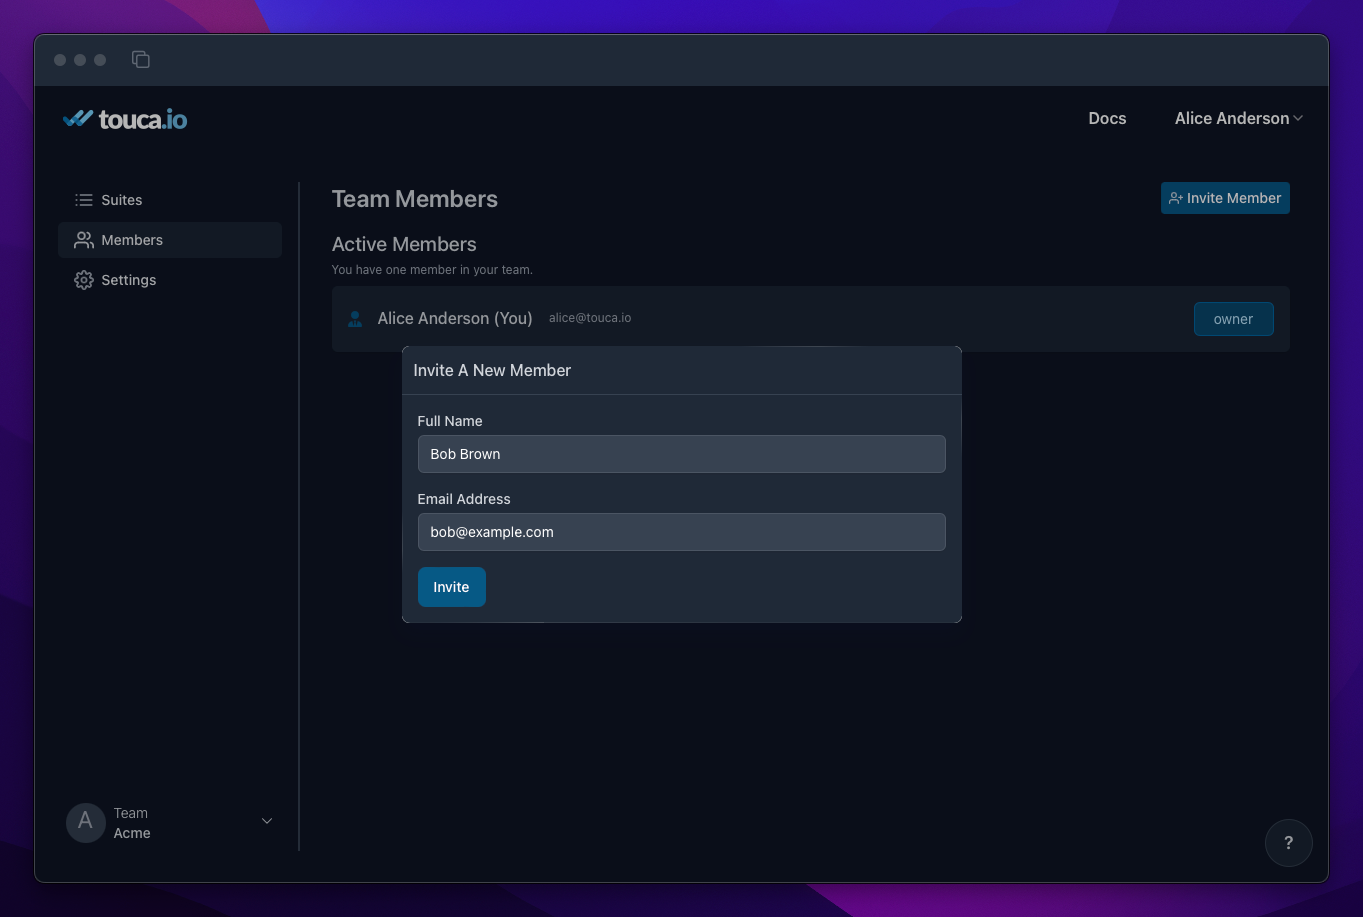Click the Active Members heading

[404, 244]
